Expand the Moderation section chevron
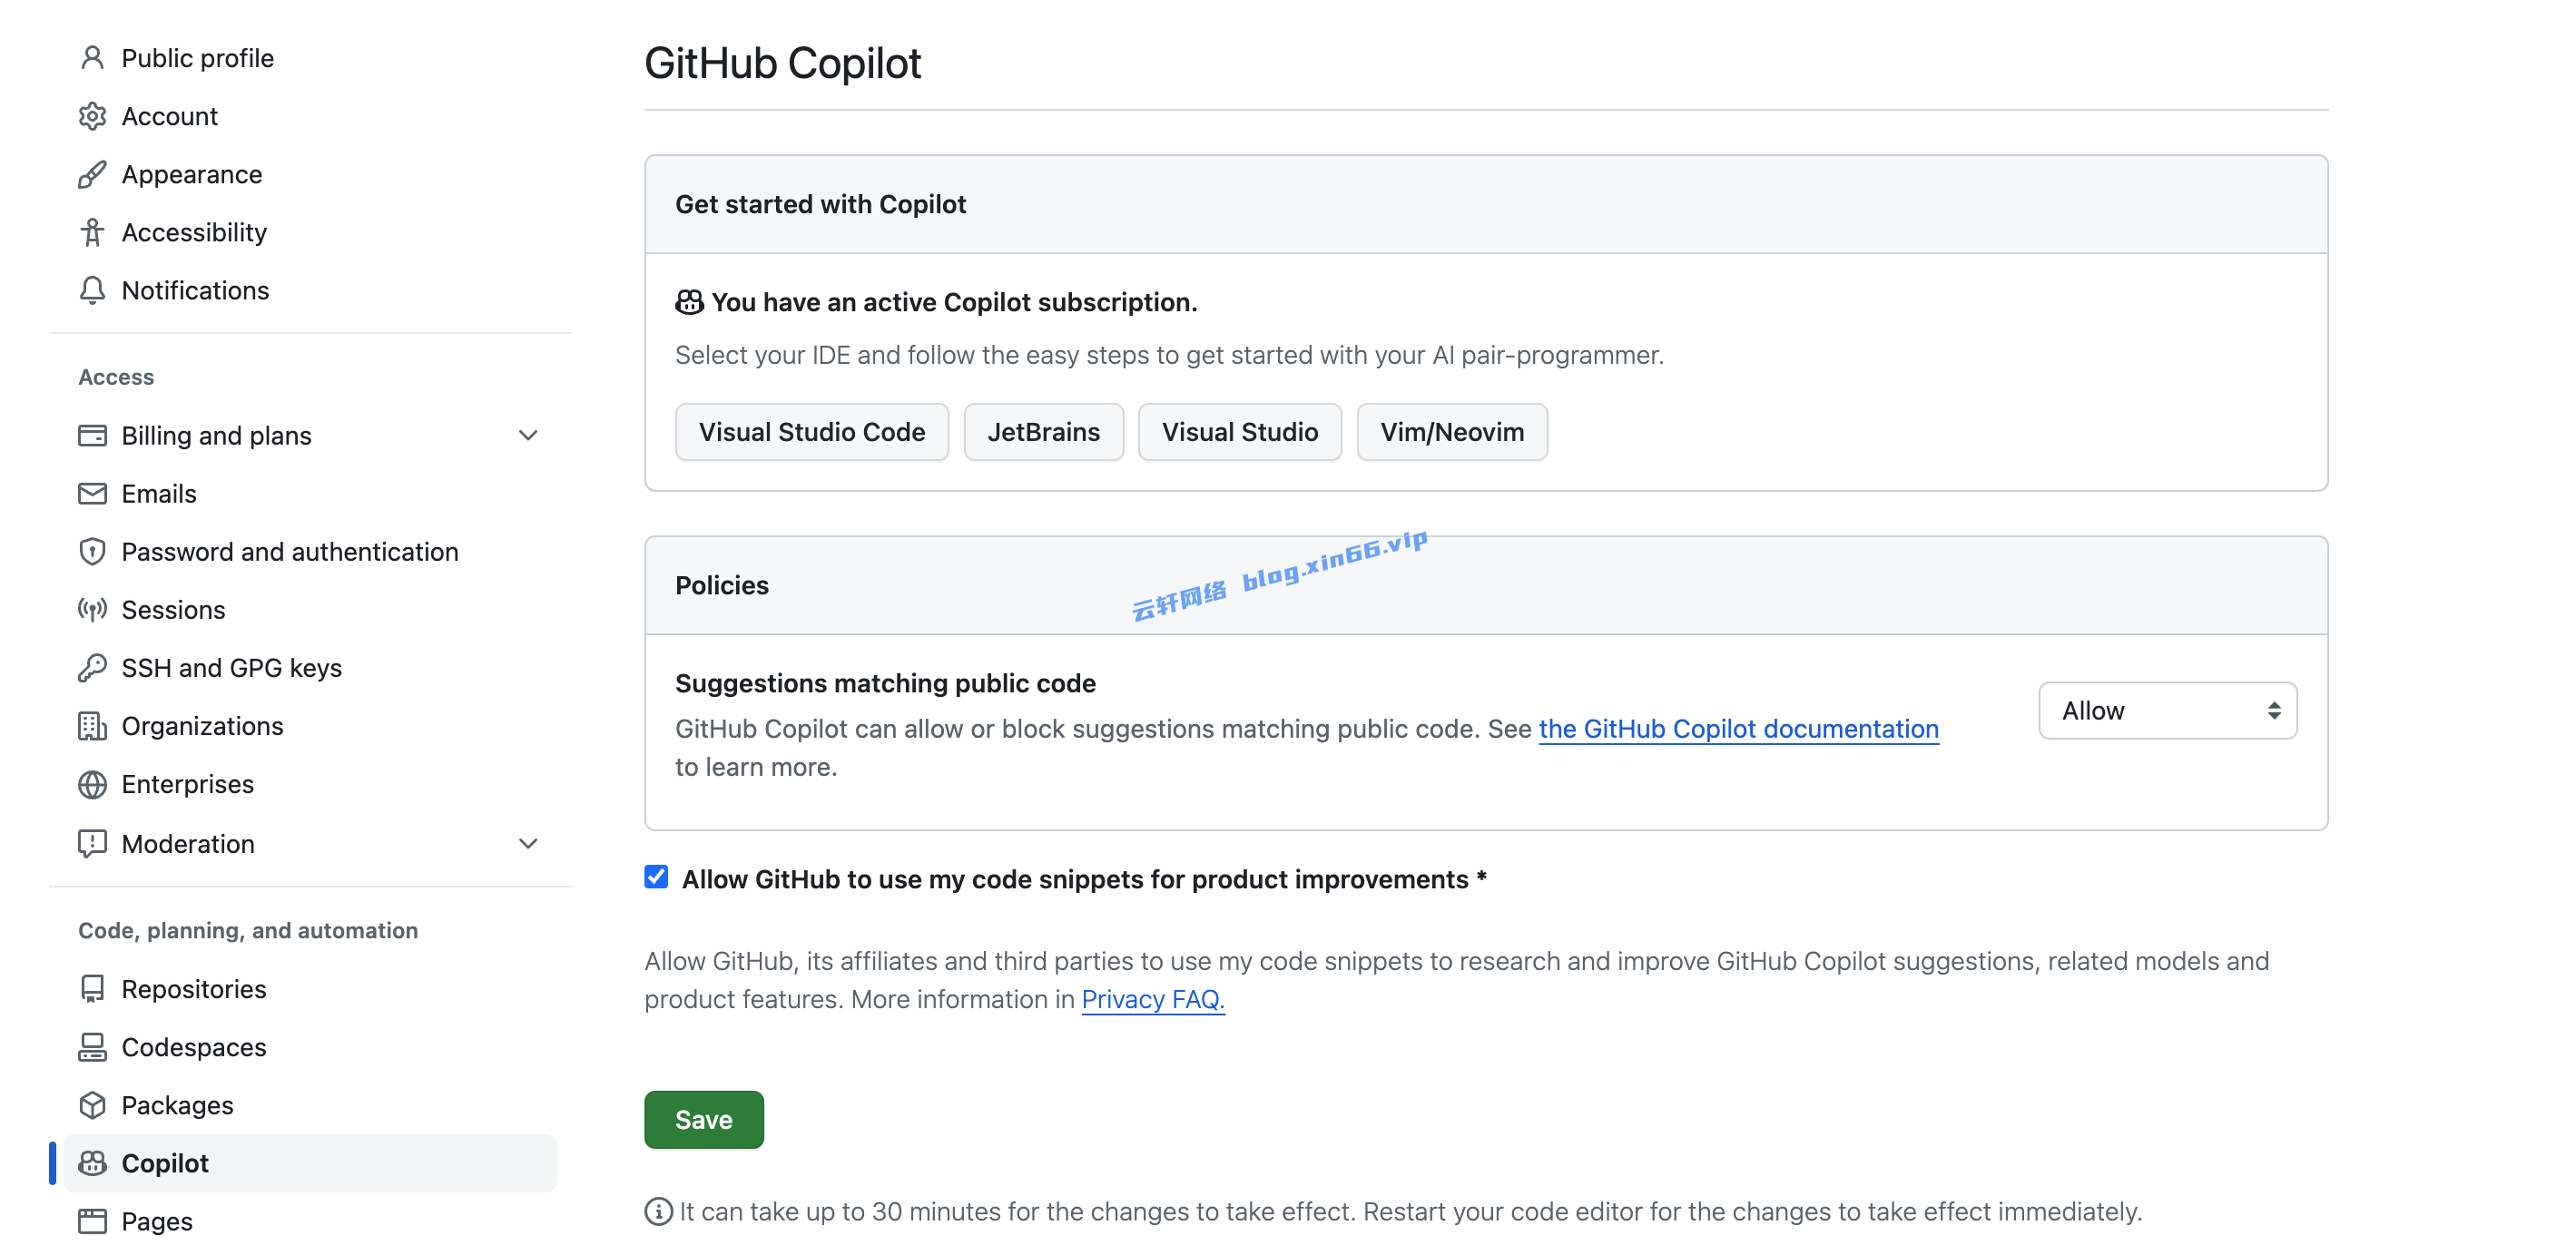2576x1245 pixels. point(528,843)
